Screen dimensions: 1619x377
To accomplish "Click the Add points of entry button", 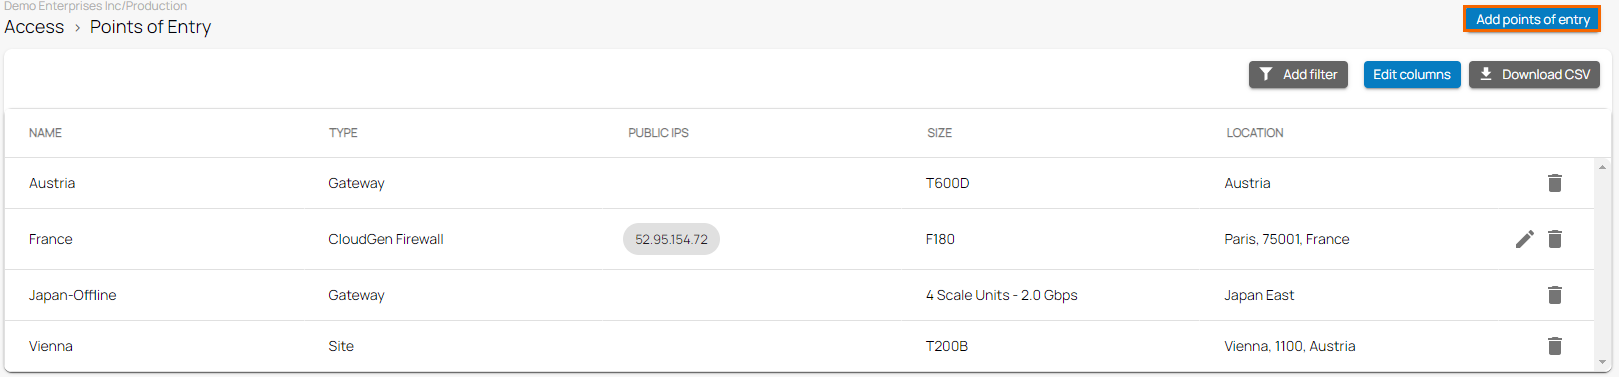I will pyautogui.click(x=1532, y=19).
